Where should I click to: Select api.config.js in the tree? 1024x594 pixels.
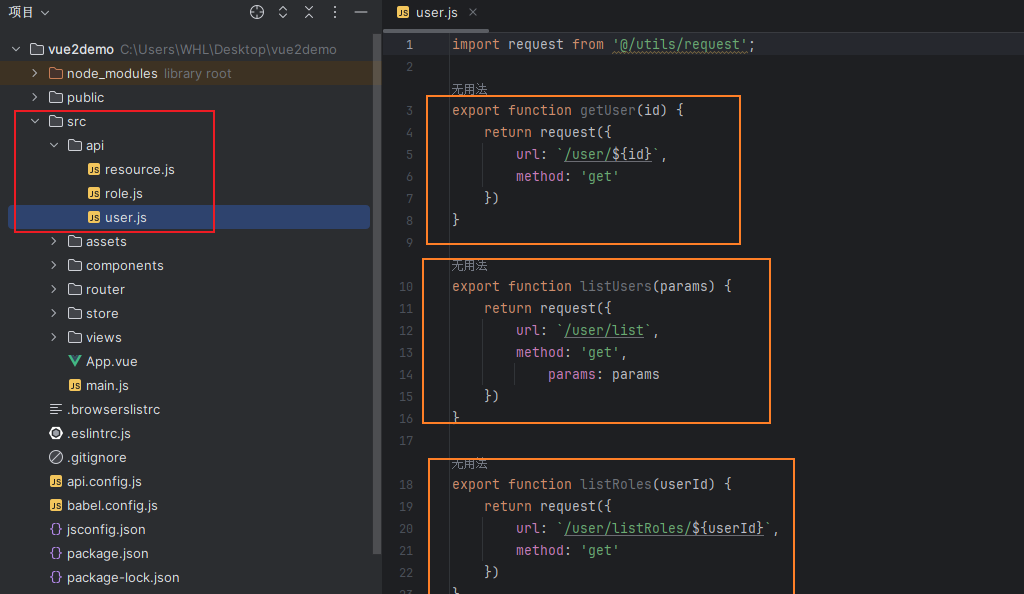(104, 482)
